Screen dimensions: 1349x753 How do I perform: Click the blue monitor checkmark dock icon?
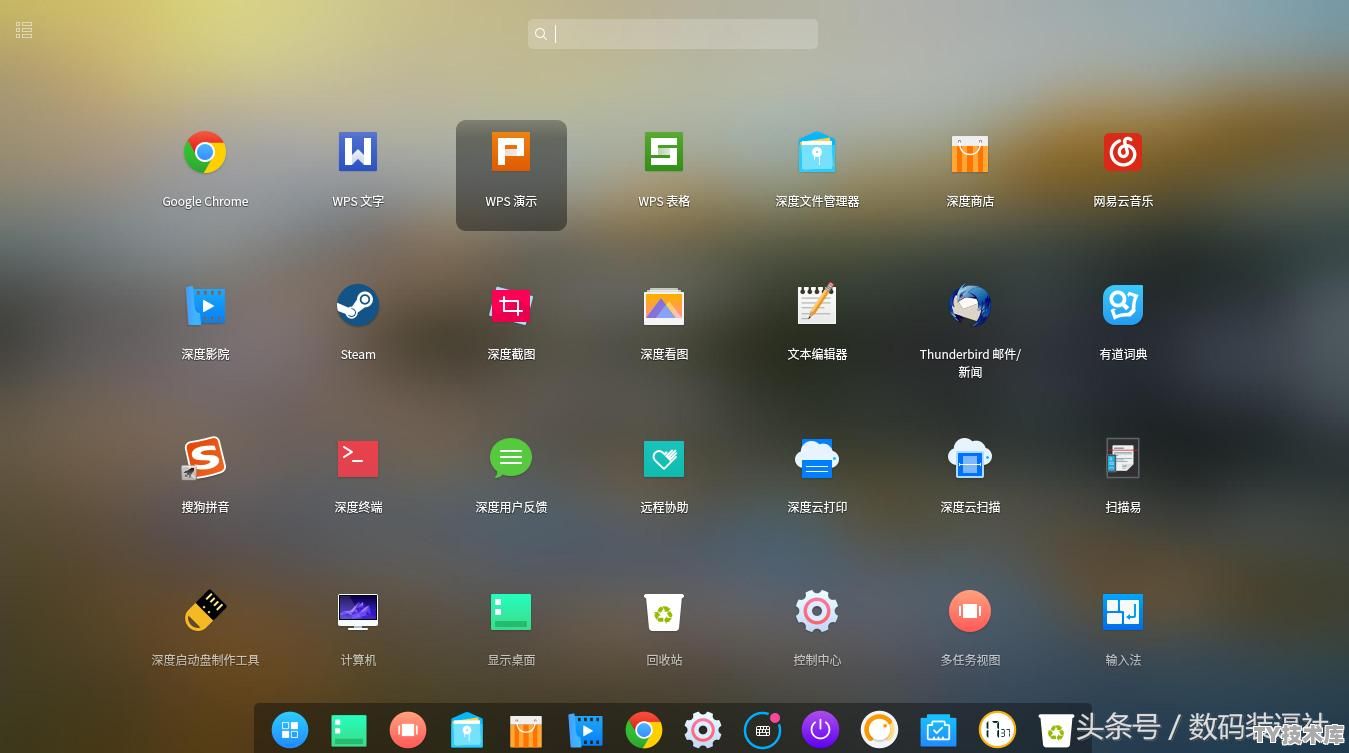(x=939, y=730)
